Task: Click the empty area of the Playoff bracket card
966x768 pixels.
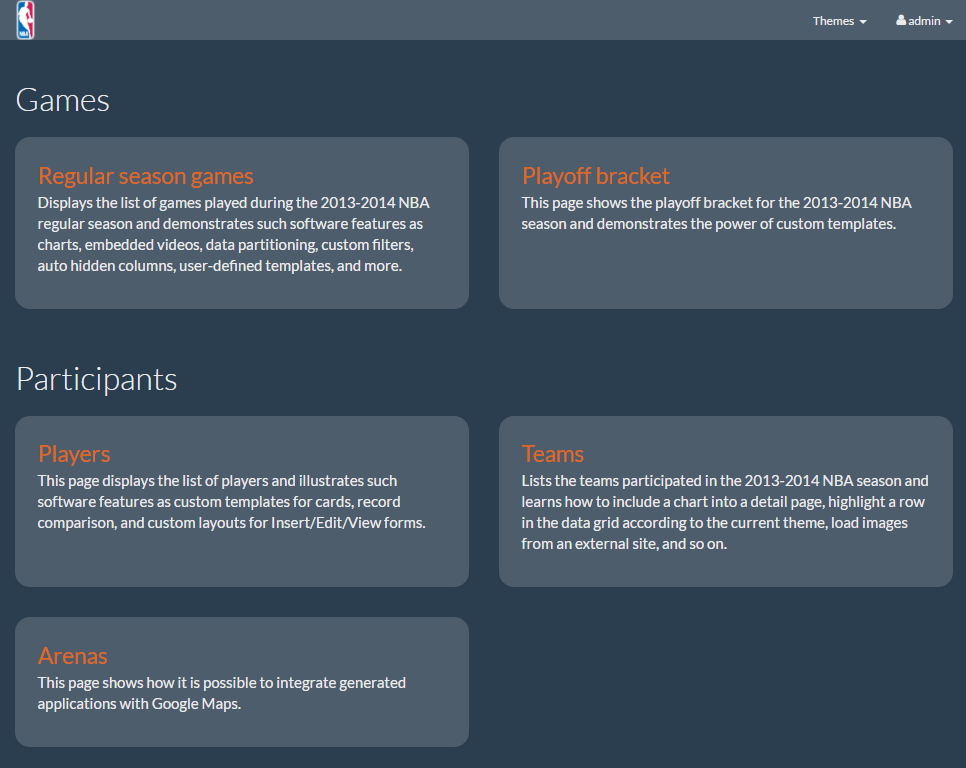Action: pyautogui.click(x=725, y=272)
